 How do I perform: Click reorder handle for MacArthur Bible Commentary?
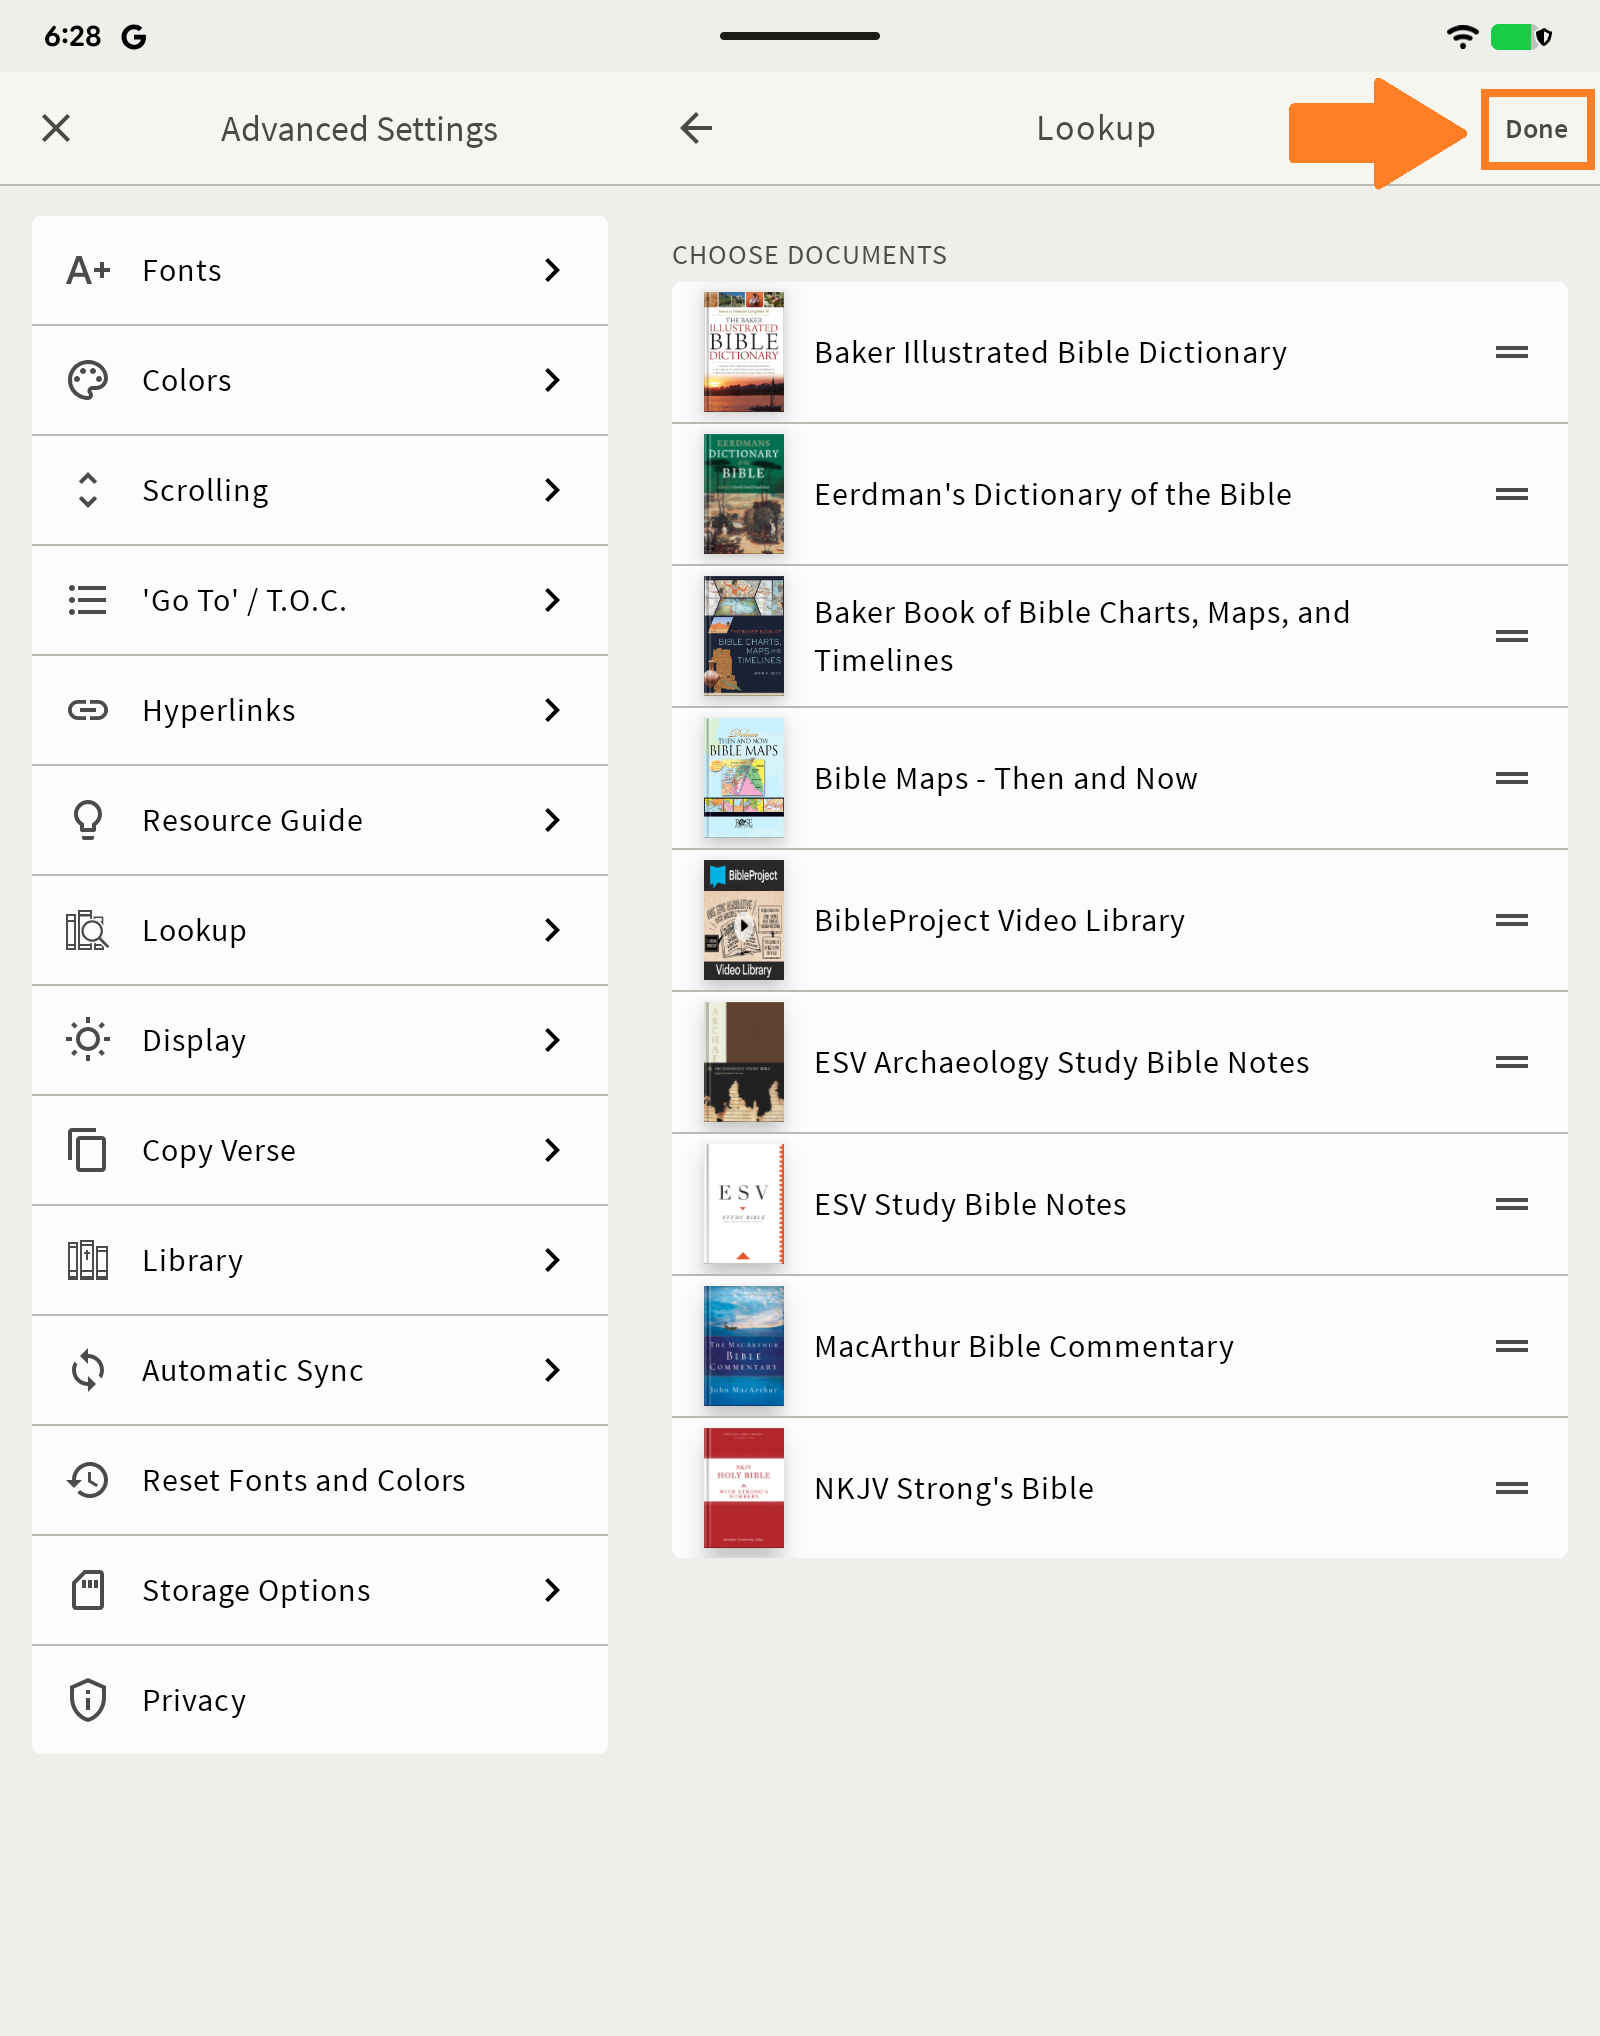point(1512,1346)
